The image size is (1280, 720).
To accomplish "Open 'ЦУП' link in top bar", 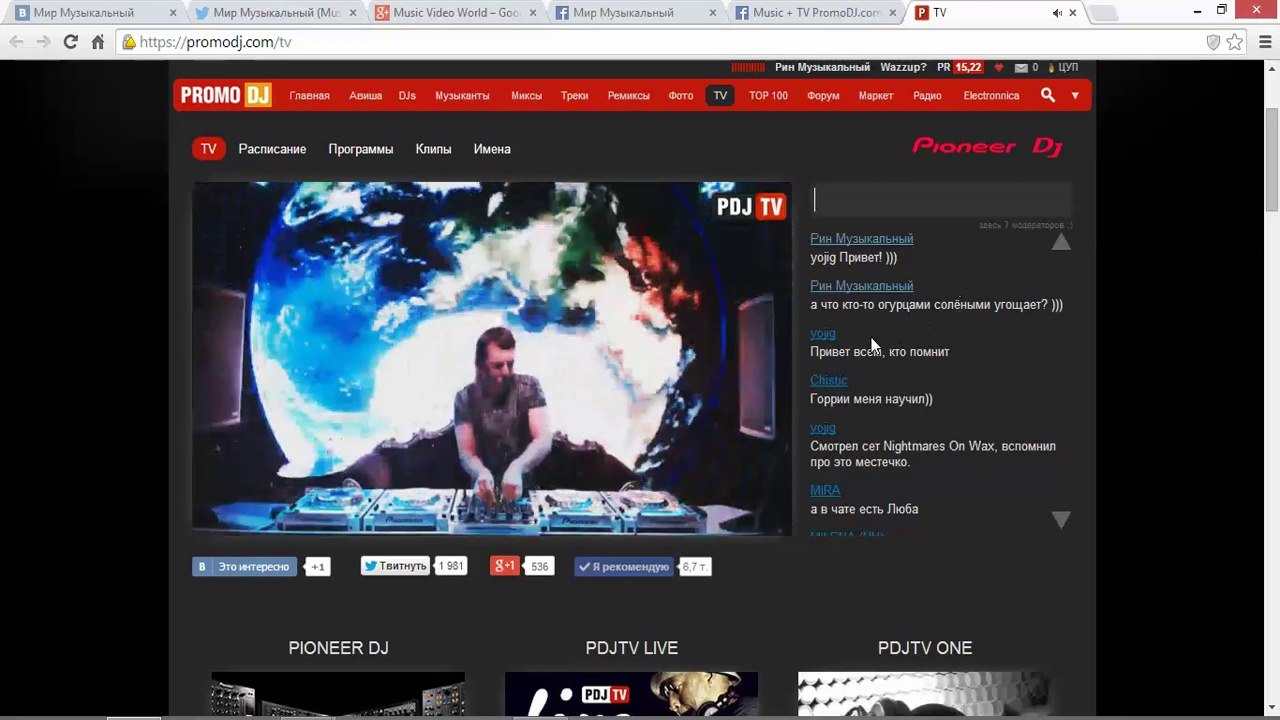I will click(x=1068, y=68).
